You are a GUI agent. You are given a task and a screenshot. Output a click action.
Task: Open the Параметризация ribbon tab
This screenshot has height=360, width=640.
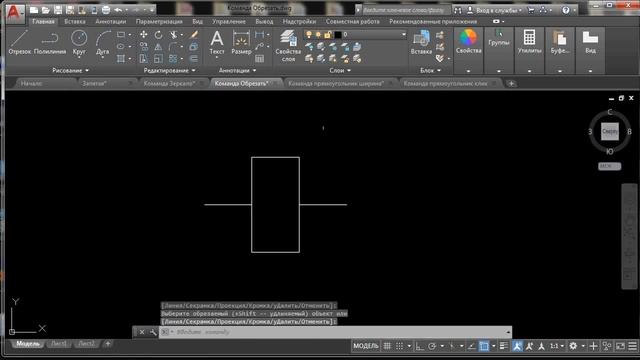[159, 21]
